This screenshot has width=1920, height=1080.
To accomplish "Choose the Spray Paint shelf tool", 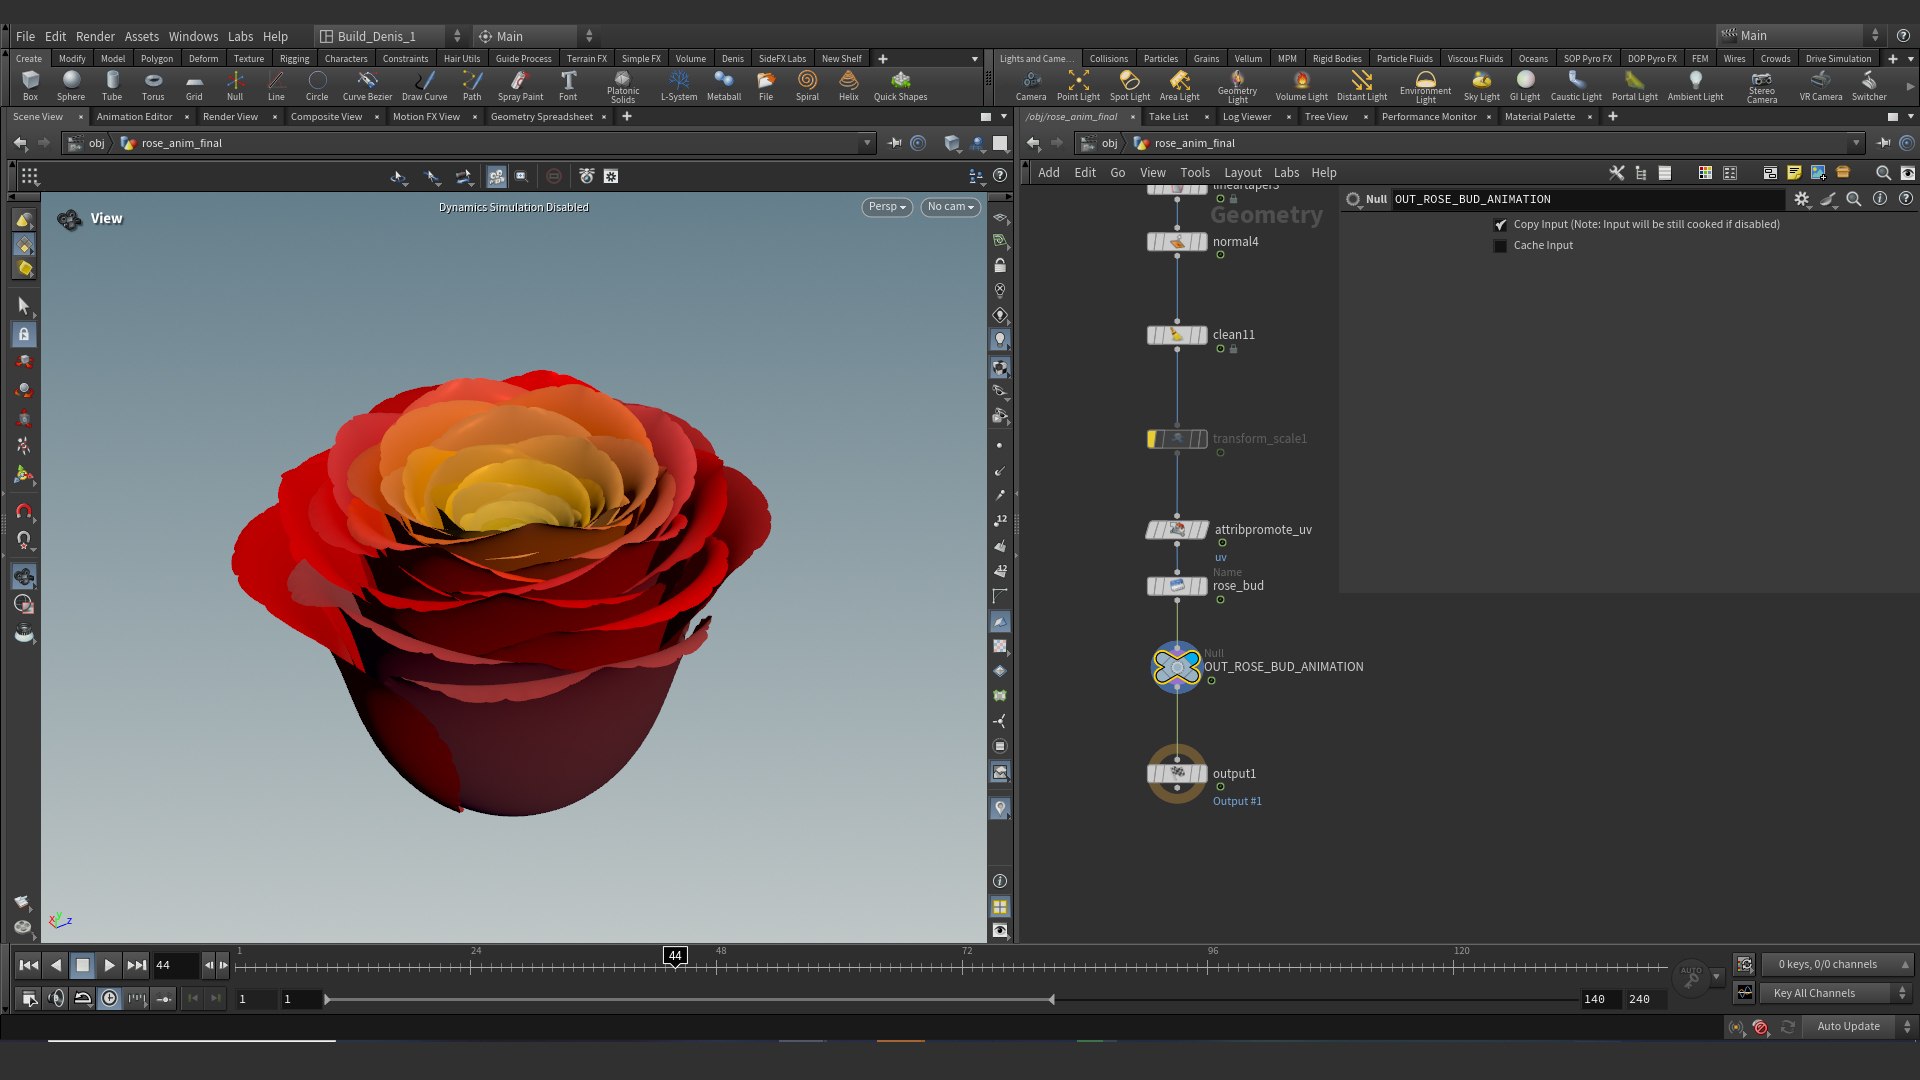I will 520,85.
